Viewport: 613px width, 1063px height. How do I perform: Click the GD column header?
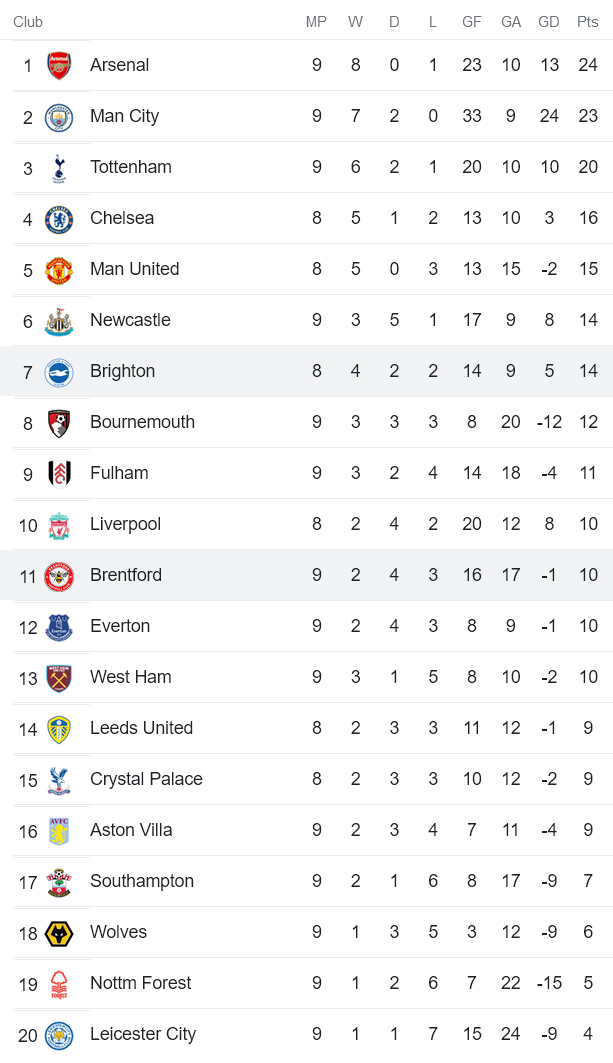pos(548,22)
